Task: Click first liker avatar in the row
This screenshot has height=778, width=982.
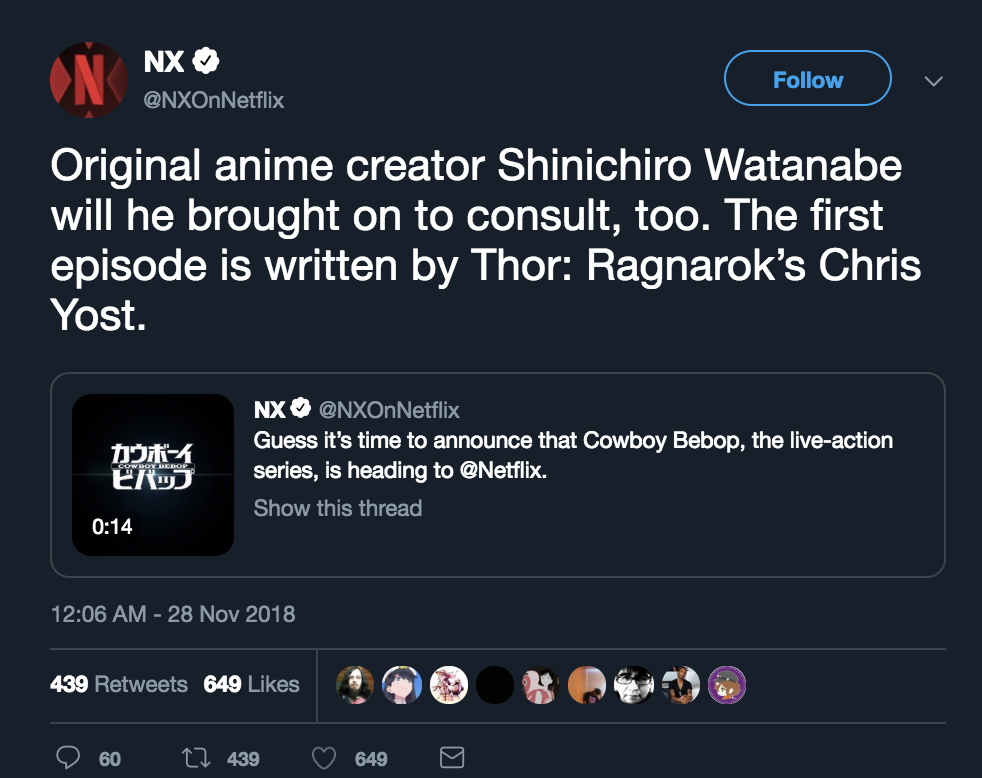Action: point(355,684)
